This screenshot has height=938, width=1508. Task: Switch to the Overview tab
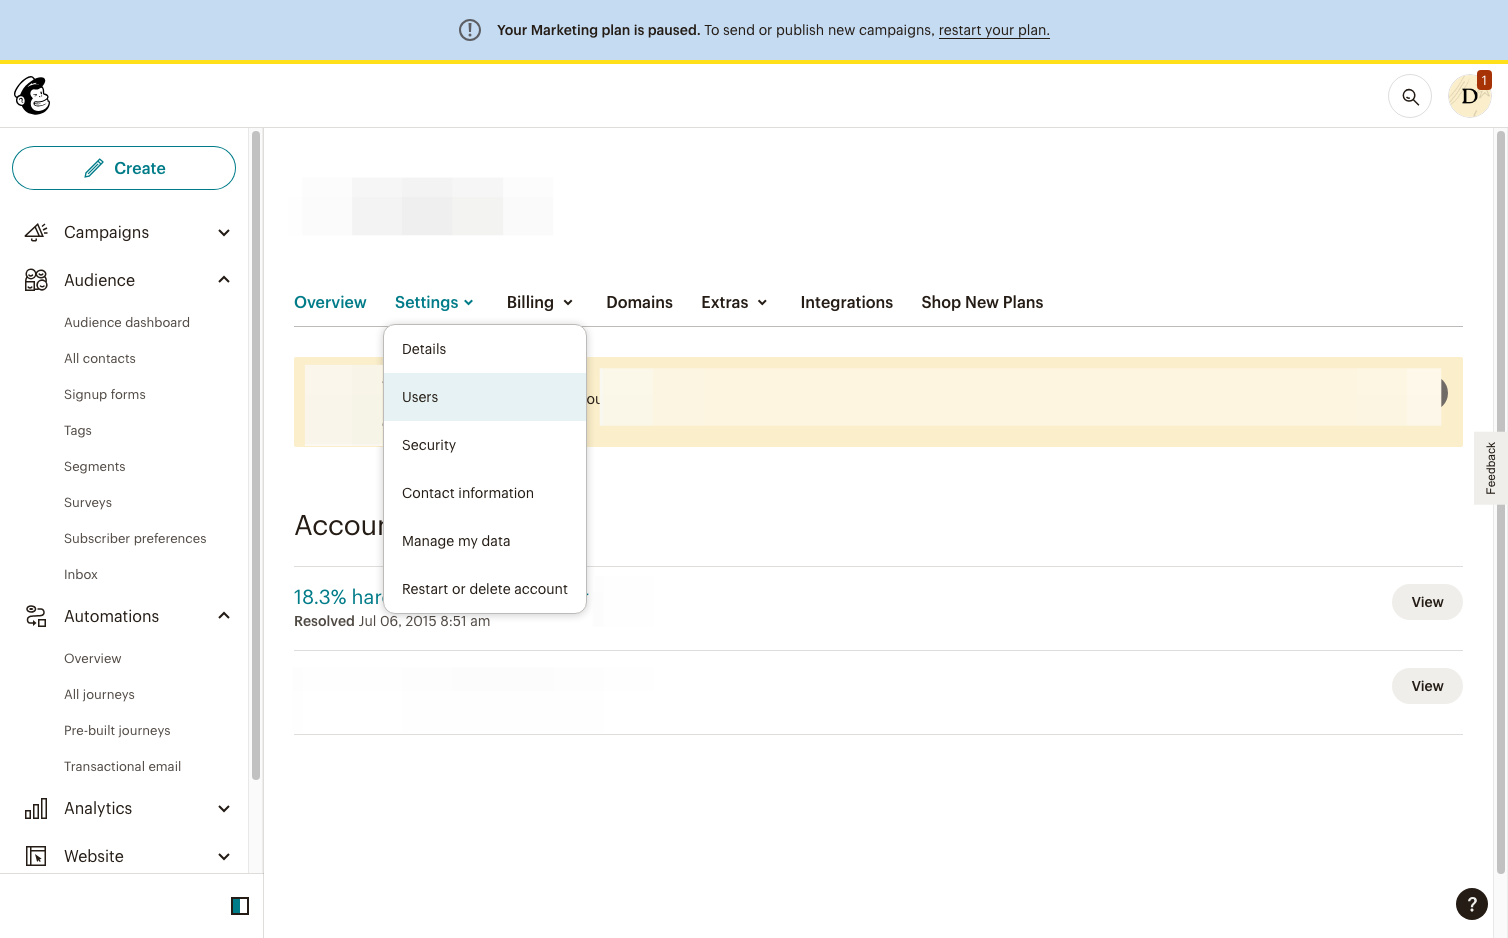(x=330, y=302)
